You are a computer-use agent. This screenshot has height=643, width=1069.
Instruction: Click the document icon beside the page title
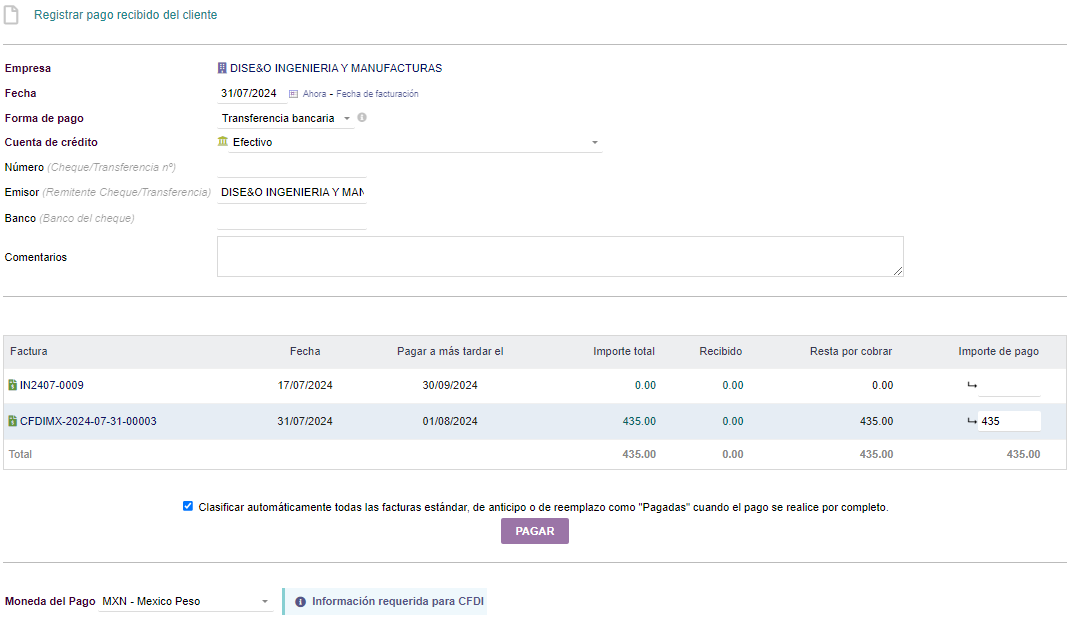tap(12, 15)
